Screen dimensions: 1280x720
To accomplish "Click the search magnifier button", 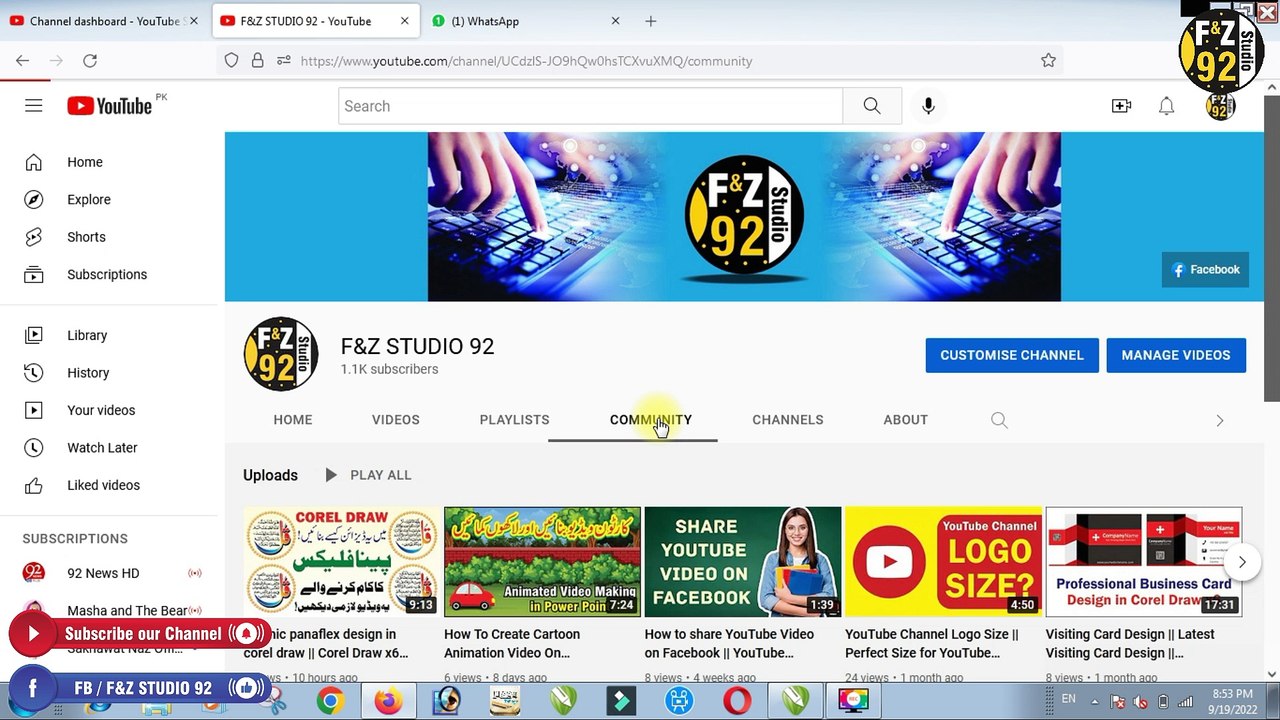I will (872, 106).
